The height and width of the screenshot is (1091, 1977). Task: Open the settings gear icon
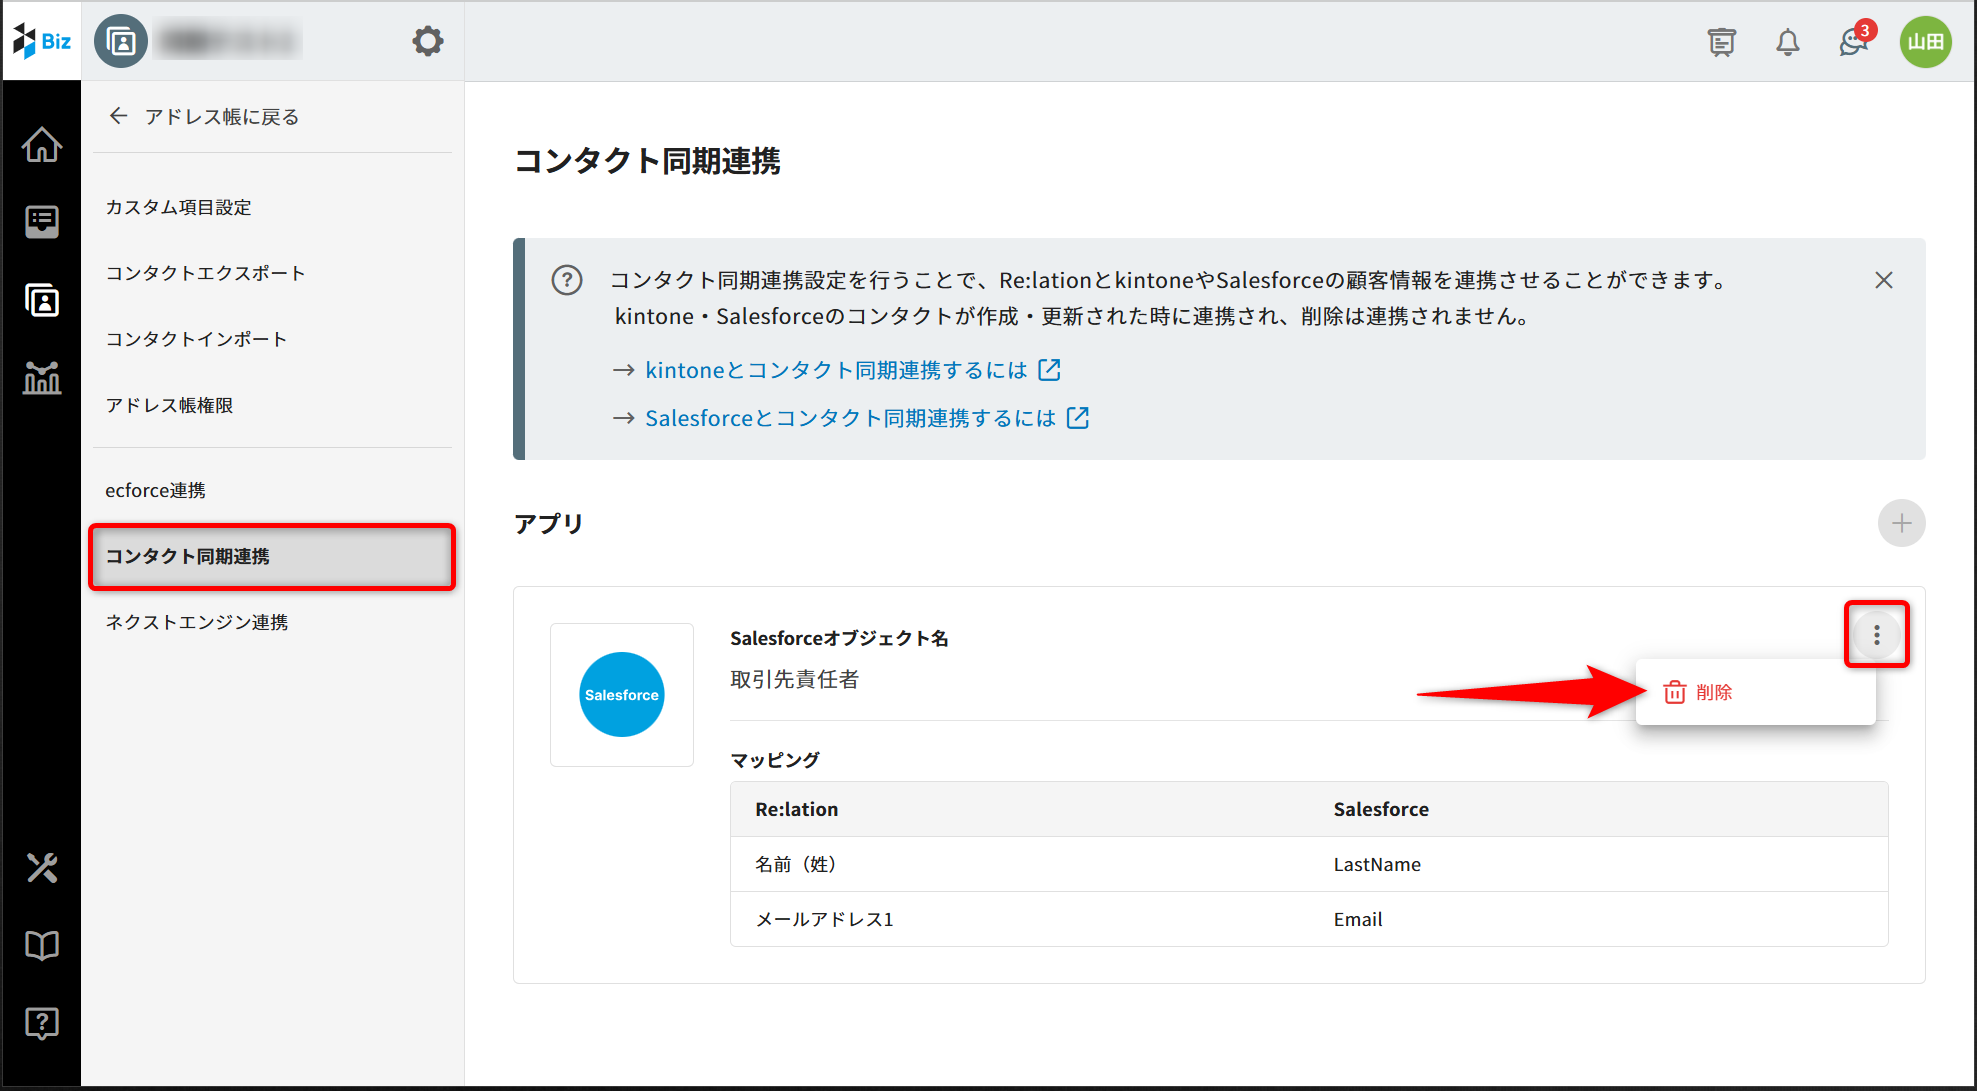pyautogui.click(x=428, y=41)
